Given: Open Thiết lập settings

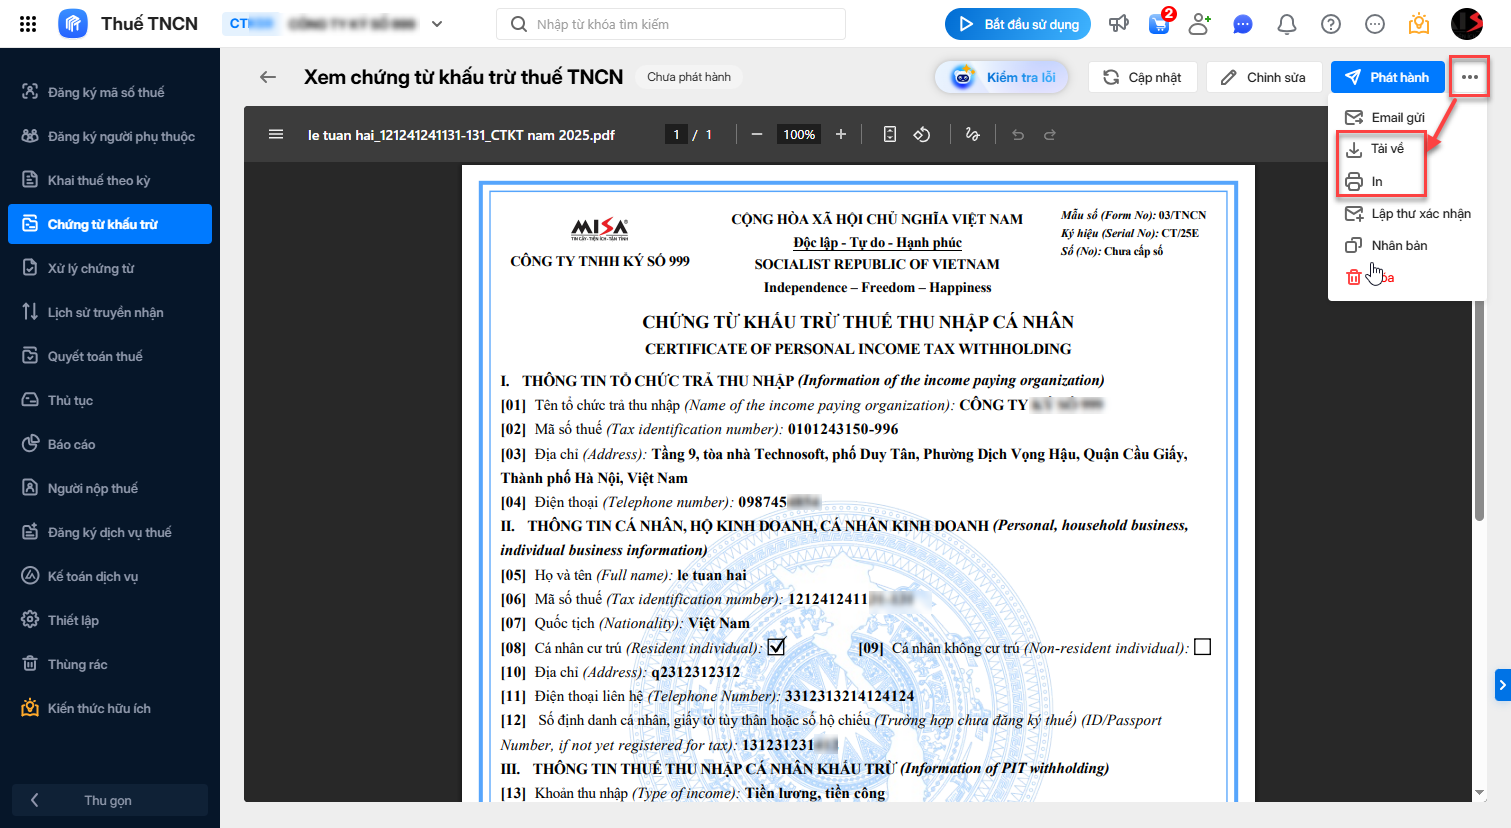Looking at the screenshot, I should tap(110, 620).
